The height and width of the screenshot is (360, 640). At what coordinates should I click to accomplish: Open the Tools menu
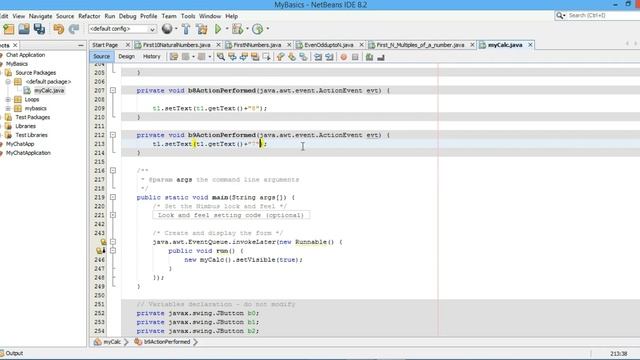pyautogui.click(x=188, y=16)
